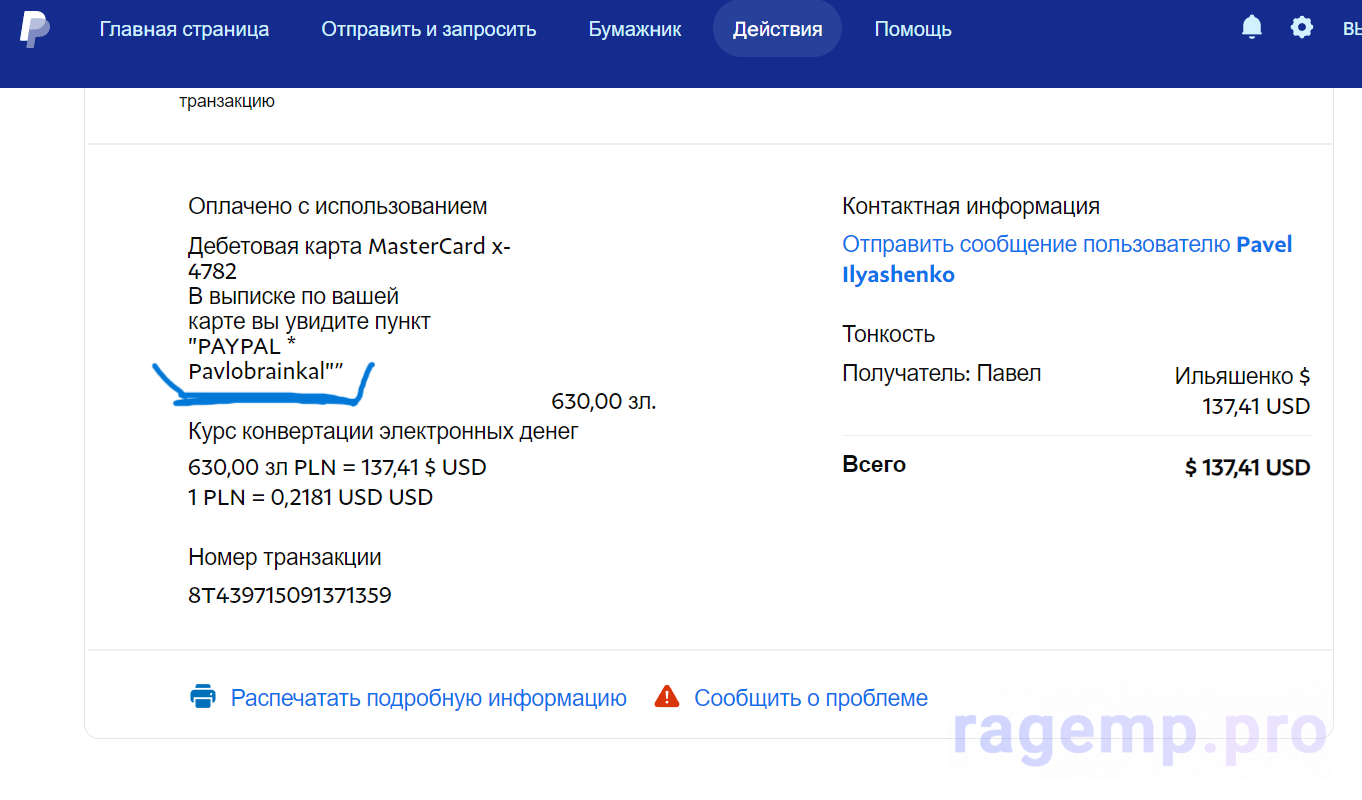Click total amount $ 137,41 USD
1362x800 pixels.
tap(1247, 468)
